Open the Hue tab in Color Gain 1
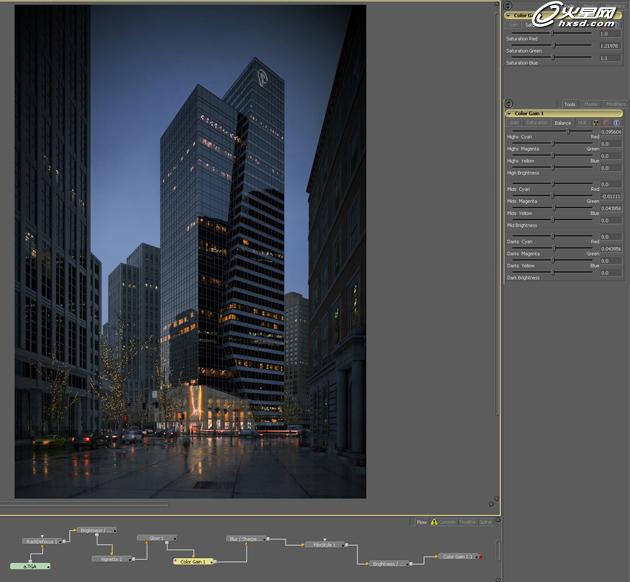 point(582,123)
